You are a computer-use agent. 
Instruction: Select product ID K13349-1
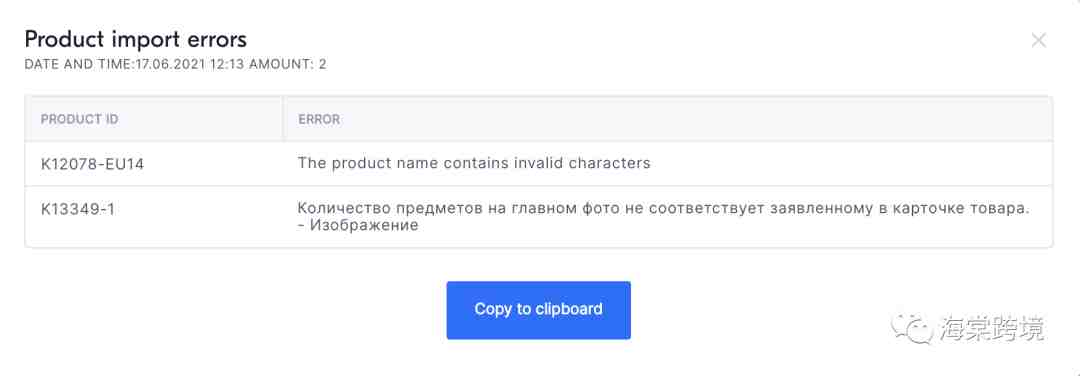tap(78, 209)
